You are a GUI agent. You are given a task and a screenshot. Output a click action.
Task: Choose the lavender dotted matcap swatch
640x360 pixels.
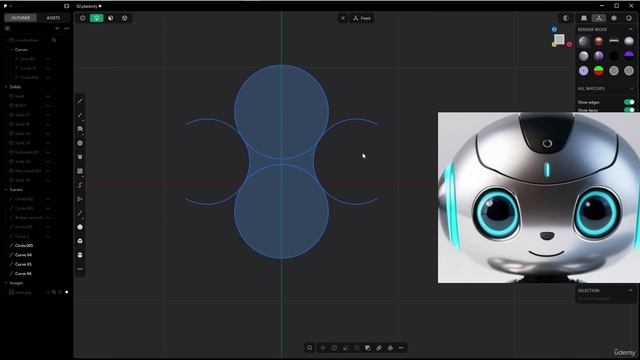[584, 71]
